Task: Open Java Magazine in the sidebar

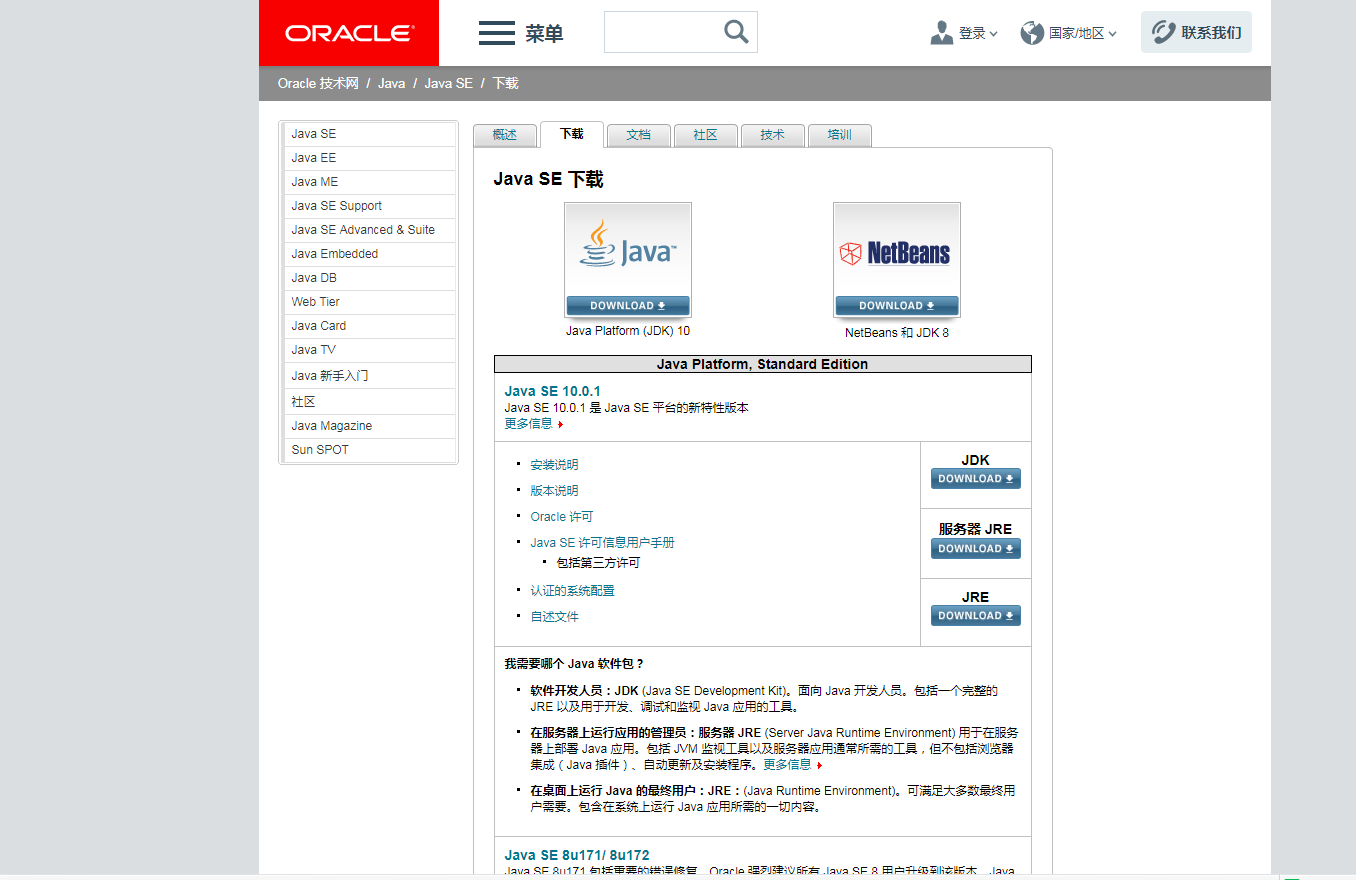Action: pos(369,426)
